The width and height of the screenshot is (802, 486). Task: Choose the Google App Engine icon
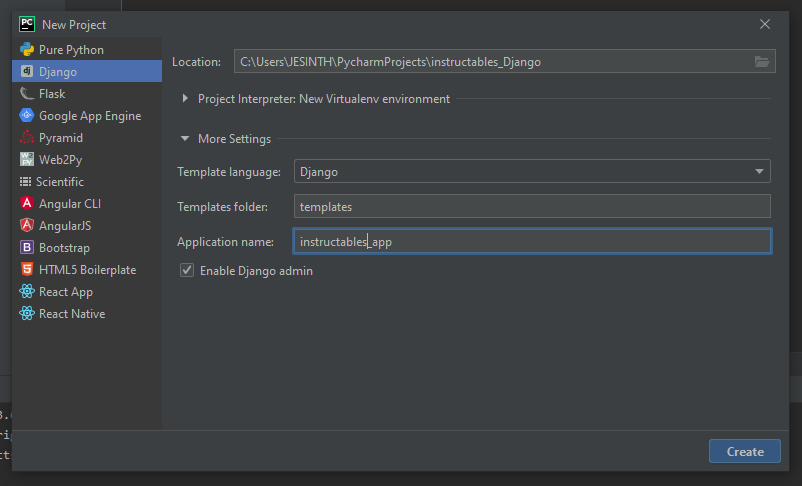coord(27,116)
